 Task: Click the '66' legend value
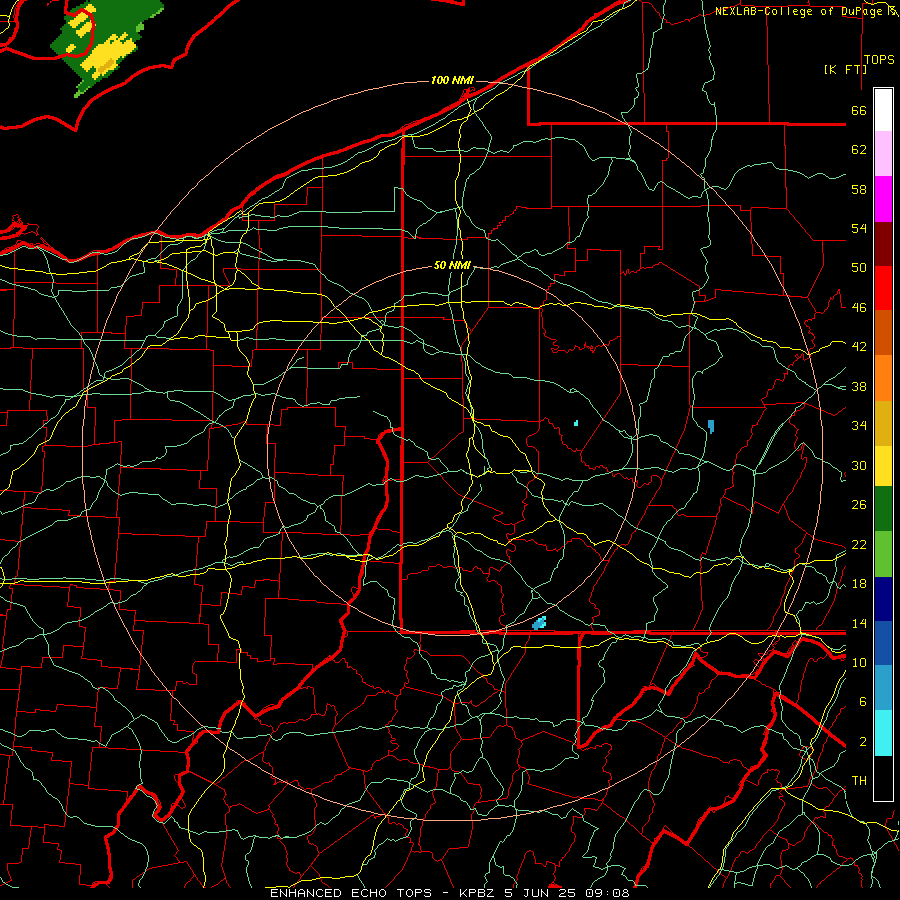click(x=859, y=110)
